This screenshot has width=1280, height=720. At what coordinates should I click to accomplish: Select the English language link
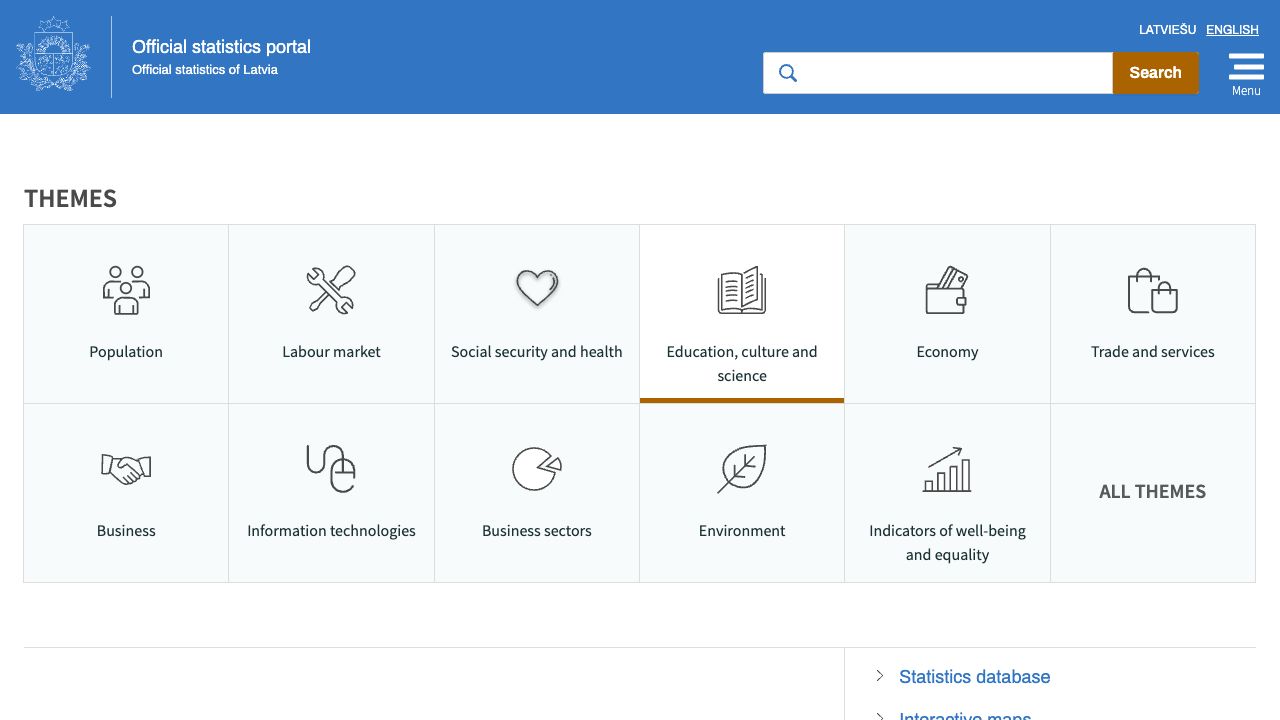[1232, 30]
